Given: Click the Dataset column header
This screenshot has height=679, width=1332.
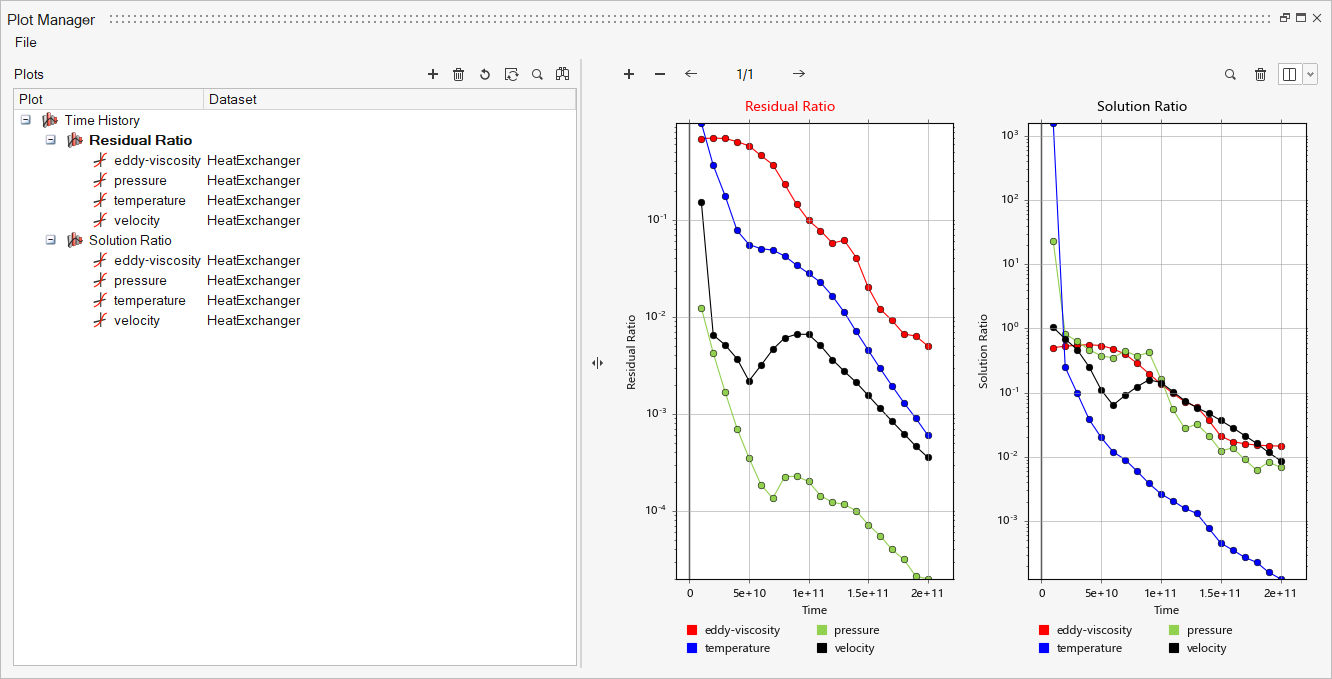Looking at the screenshot, I should click(233, 99).
